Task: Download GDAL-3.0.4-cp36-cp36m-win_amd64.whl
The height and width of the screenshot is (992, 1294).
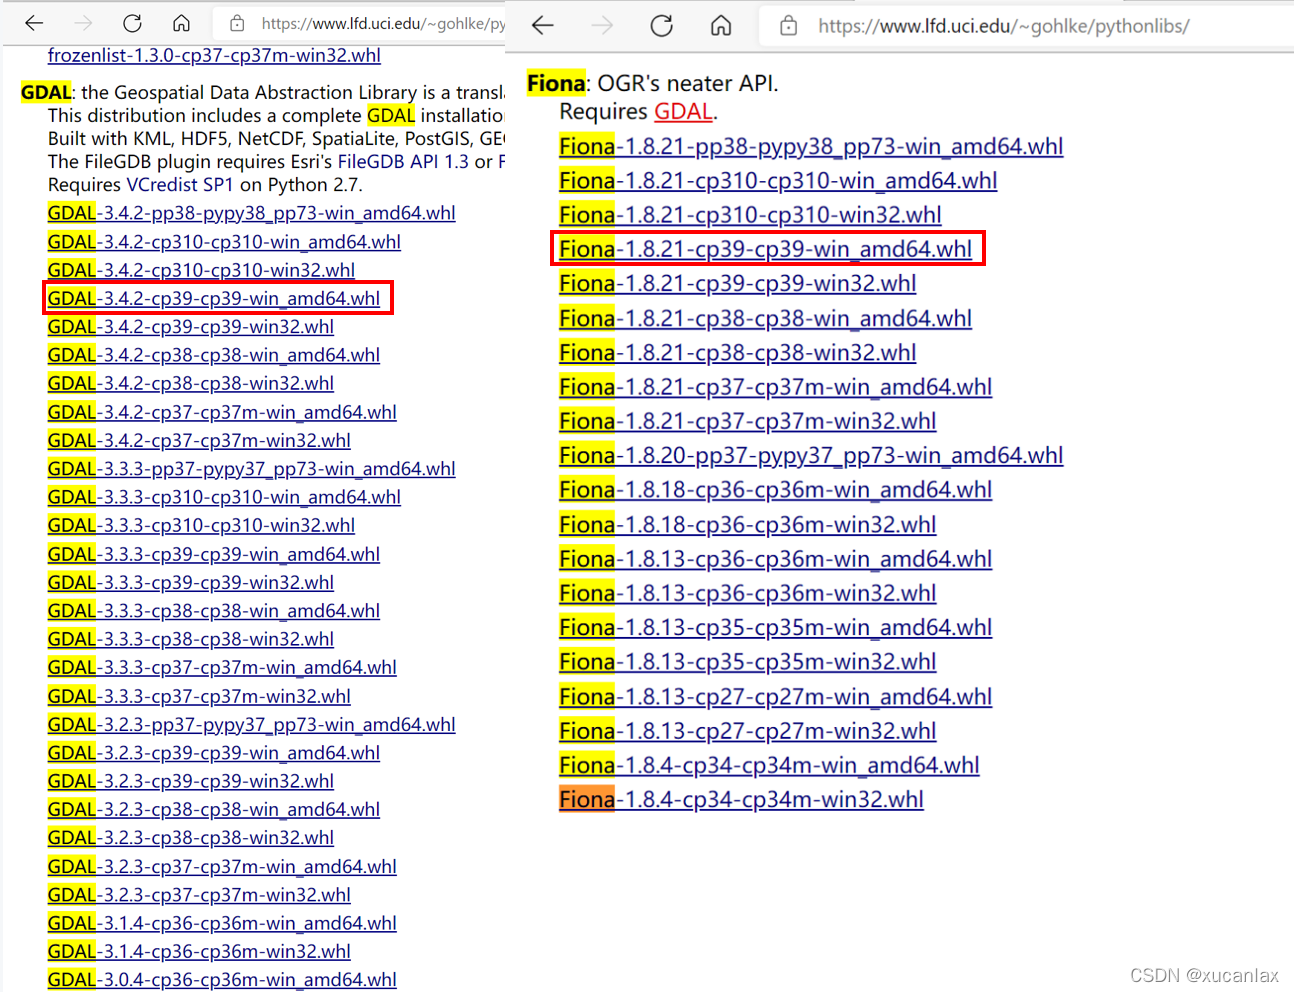Action: coord(222,980)
